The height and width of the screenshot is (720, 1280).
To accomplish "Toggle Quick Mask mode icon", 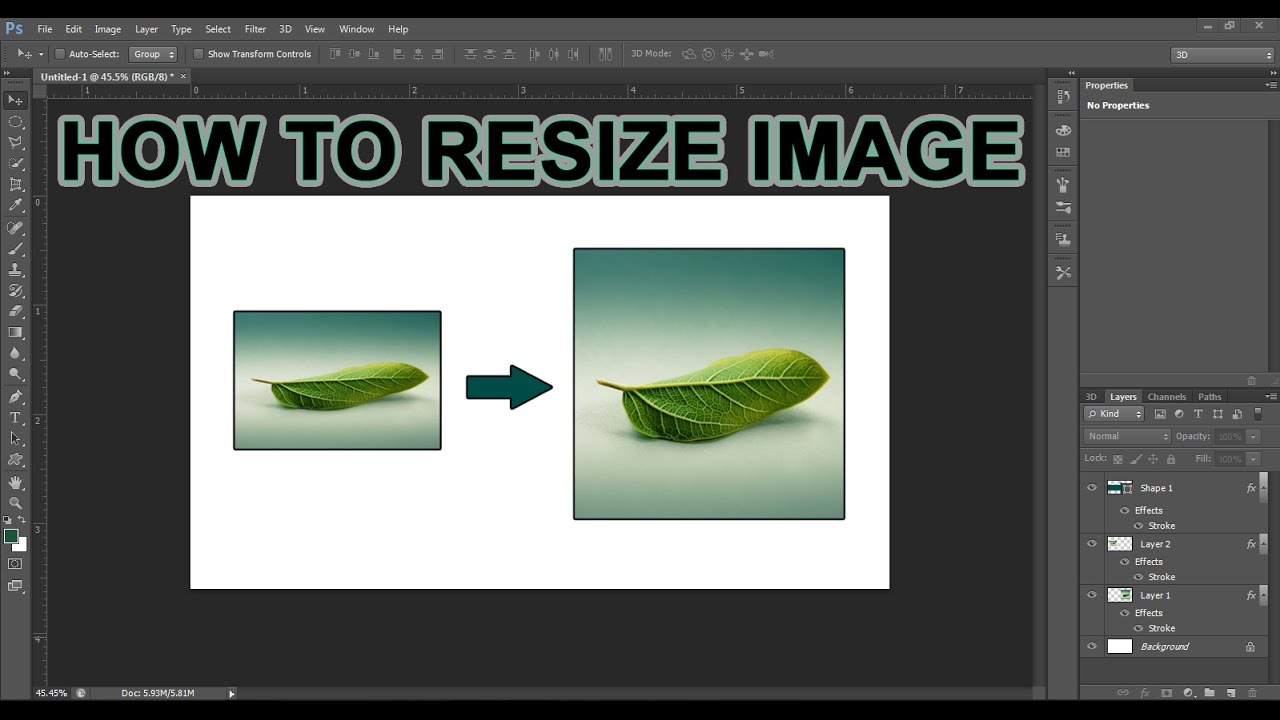I will [x=15, y=565].
